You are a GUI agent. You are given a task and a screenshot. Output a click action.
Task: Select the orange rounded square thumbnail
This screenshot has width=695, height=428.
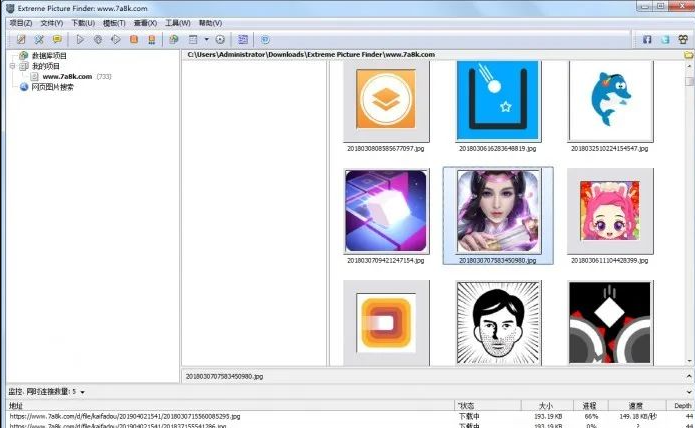coord(386,323)
